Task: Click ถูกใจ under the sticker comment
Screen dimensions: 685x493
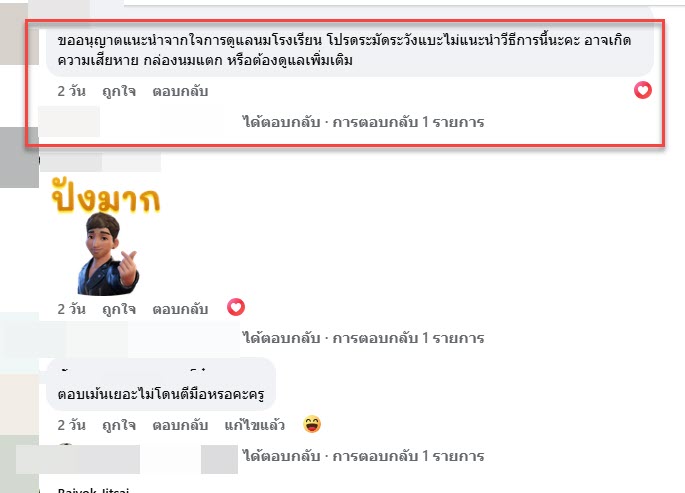Action: click(119, 309)
